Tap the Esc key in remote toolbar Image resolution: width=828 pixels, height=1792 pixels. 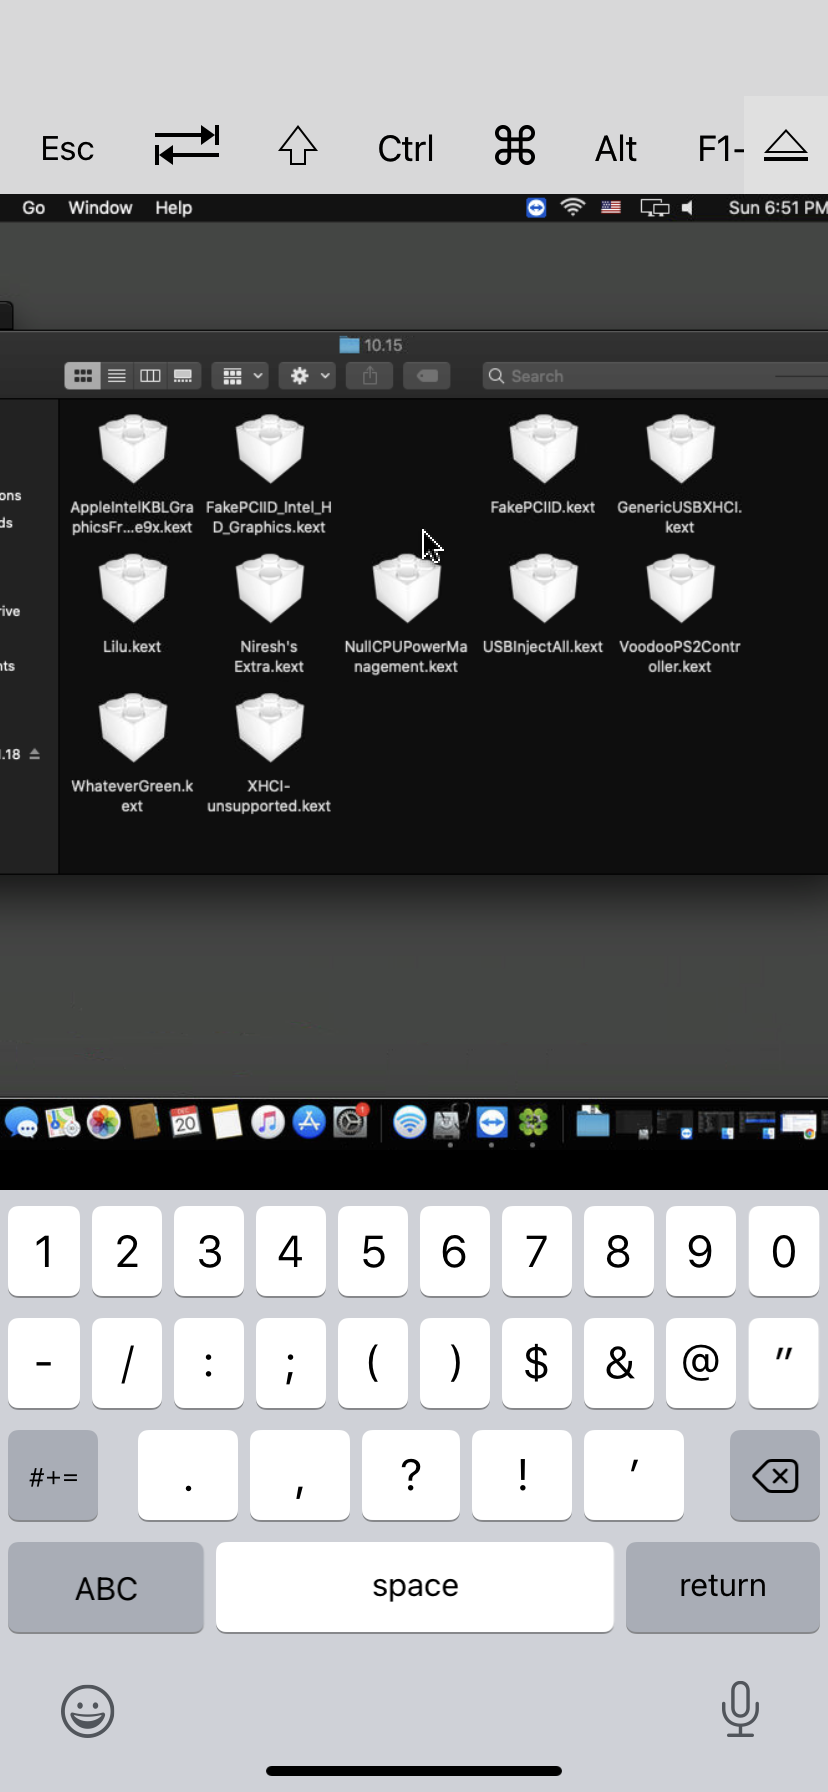click(x=67, y=149)
